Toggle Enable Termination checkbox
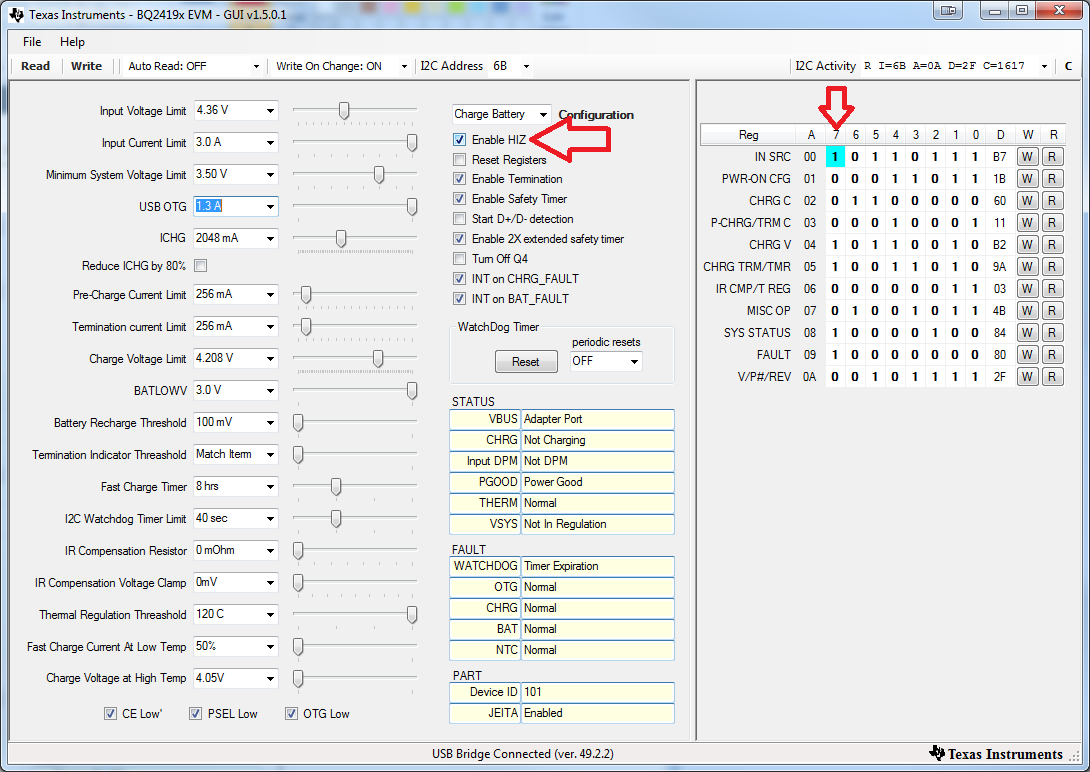The width and height of the screenshot is (1090, 772). 459,179
